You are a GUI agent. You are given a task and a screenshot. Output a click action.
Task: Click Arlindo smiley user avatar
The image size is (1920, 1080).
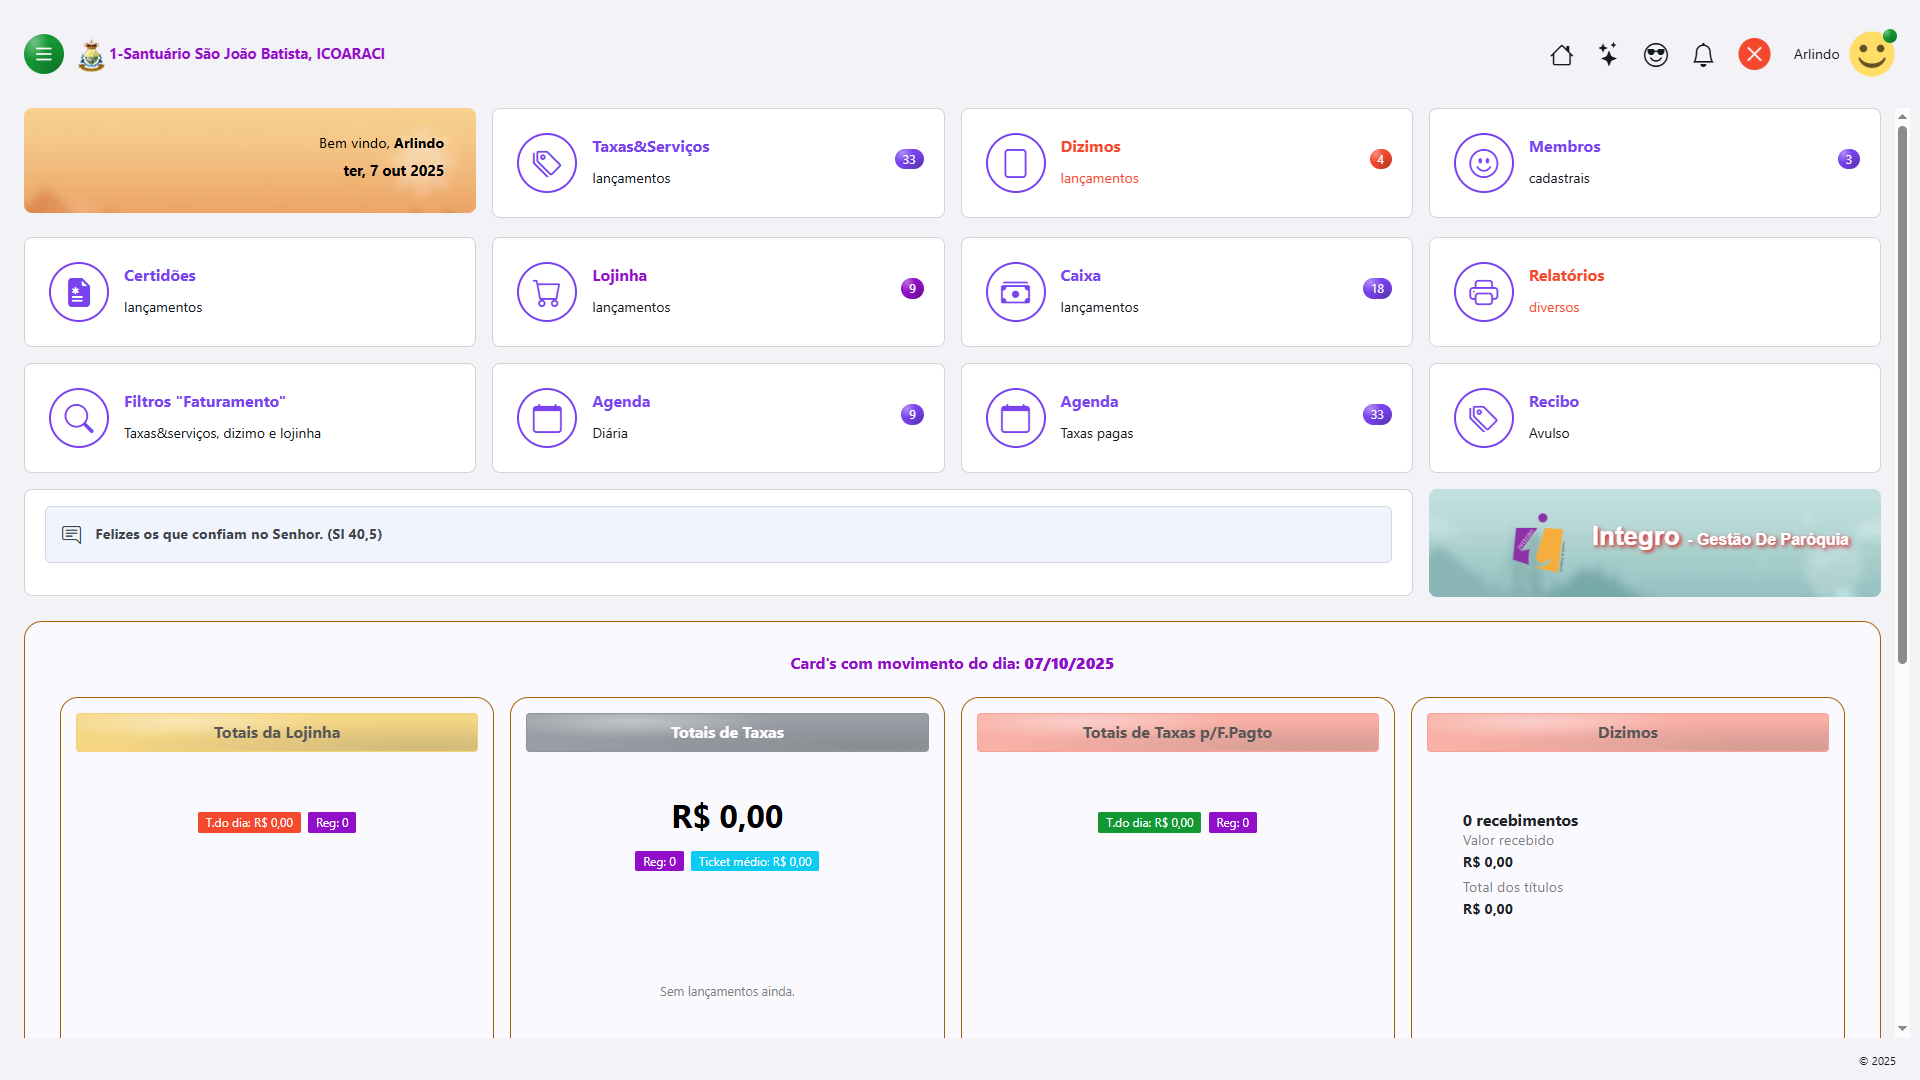pyautogui.click(x=1871, y=54)
